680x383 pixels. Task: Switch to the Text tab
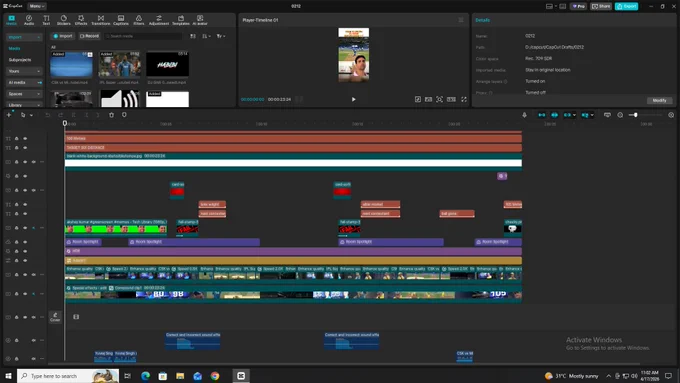click(46, 20)
